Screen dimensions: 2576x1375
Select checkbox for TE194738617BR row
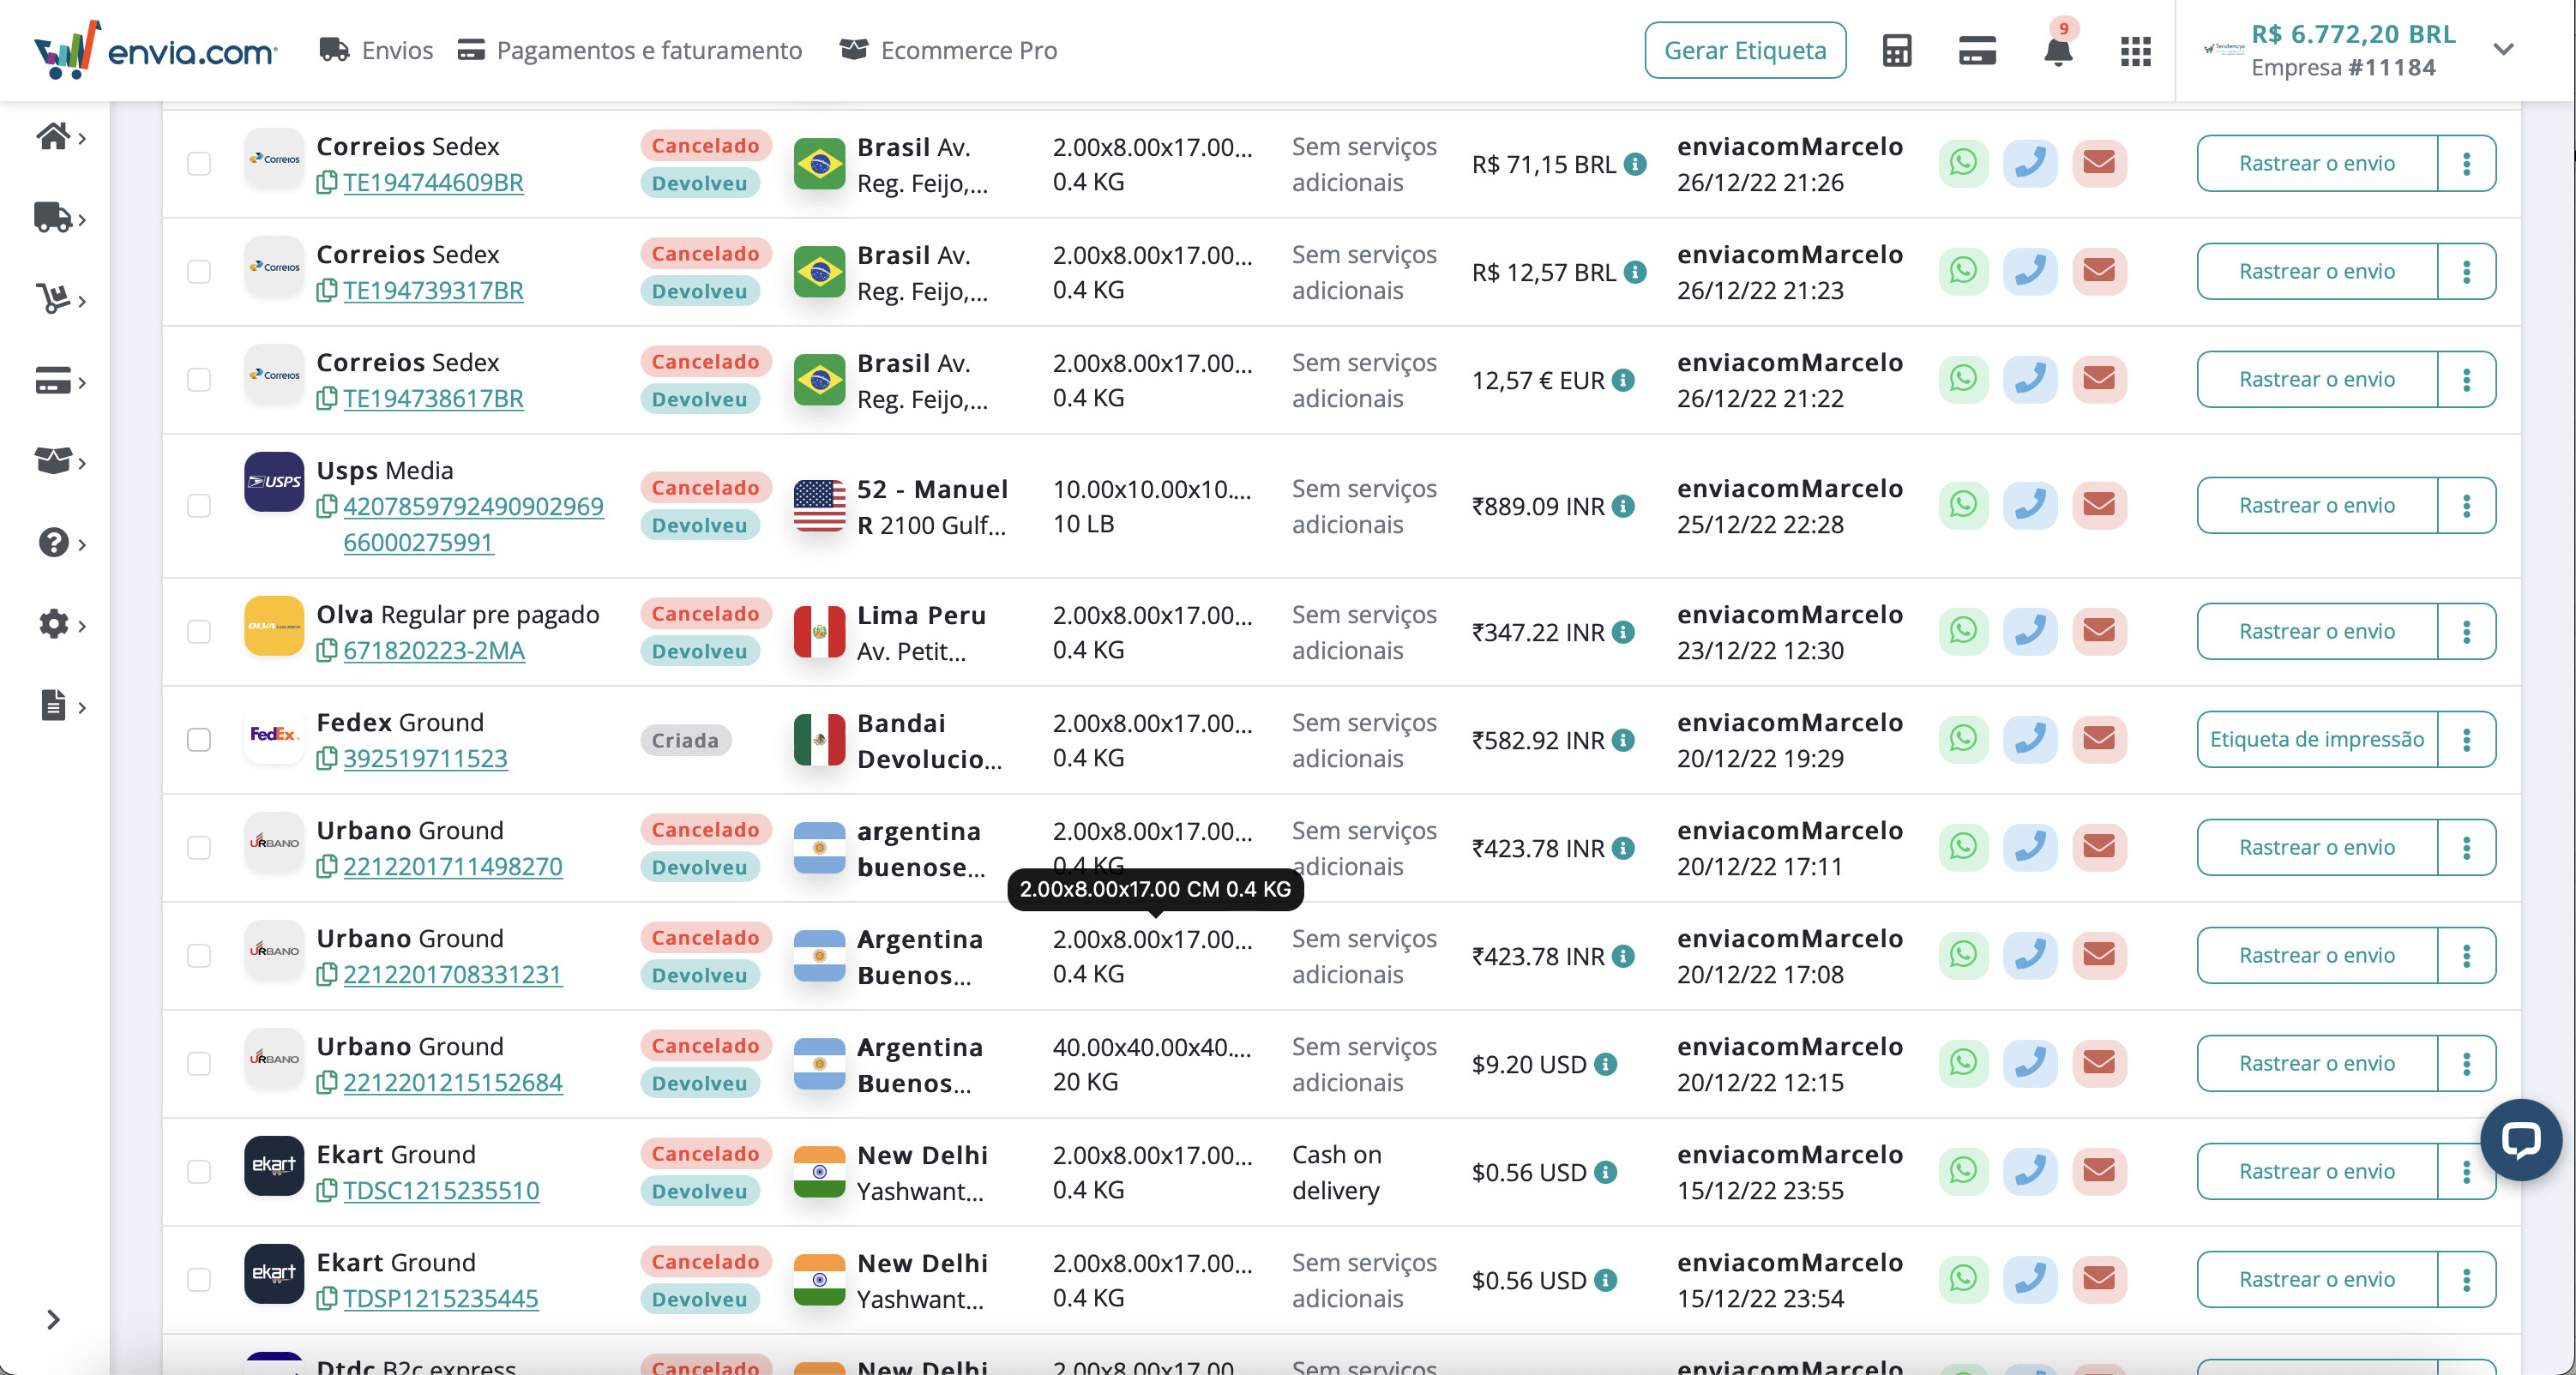click(199, 379)
